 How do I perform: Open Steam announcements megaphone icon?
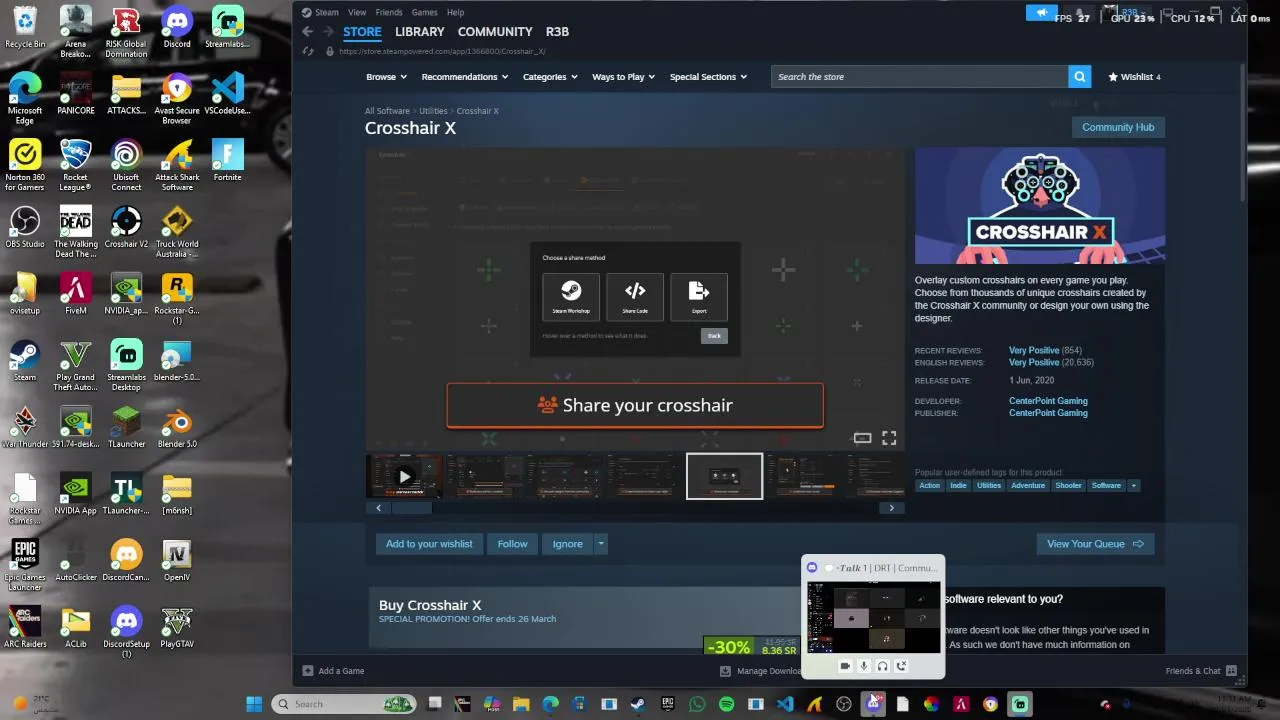pos(1041,13)
